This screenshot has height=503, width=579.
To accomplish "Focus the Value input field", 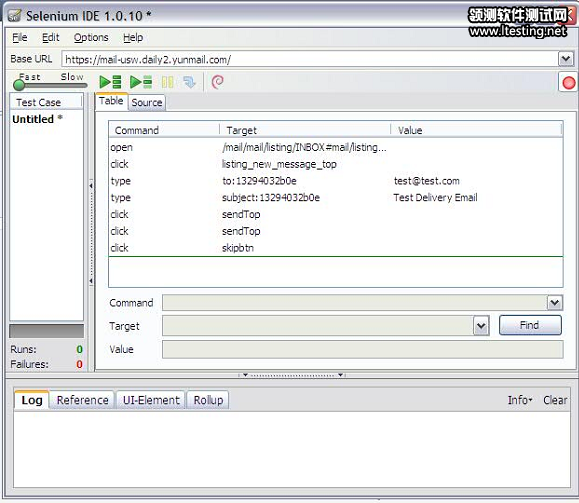I will (x=363, y=349).
